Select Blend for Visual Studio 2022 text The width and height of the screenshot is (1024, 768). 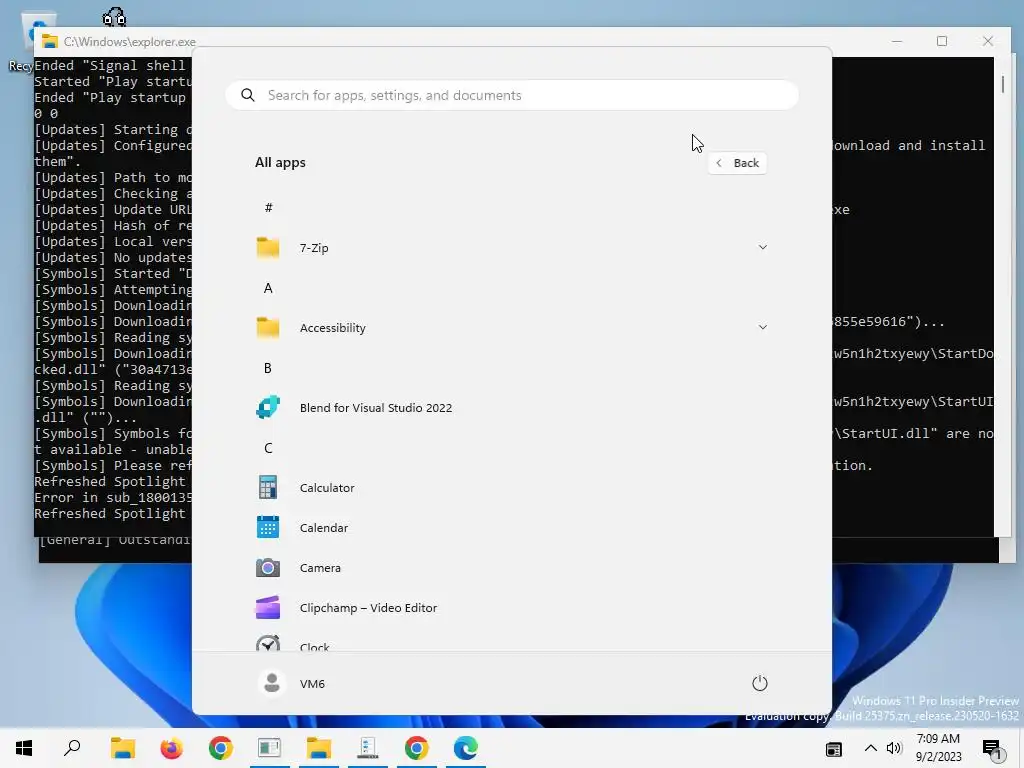point(376,408)
